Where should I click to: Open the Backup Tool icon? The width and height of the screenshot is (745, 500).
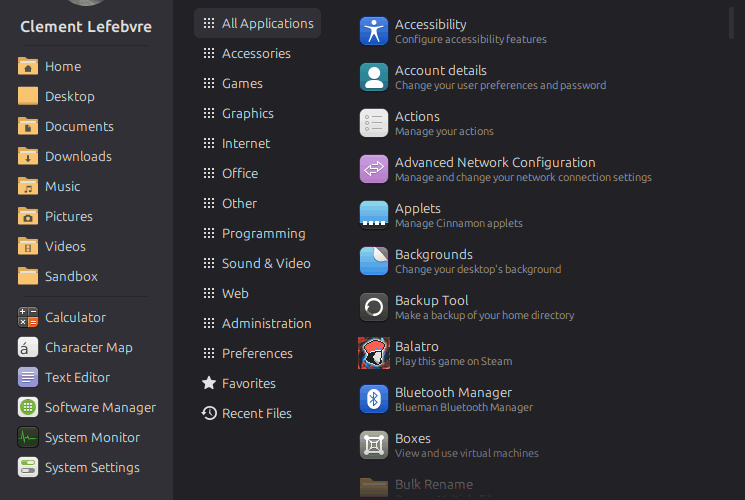pyautogui.click(x=373, y=307)
